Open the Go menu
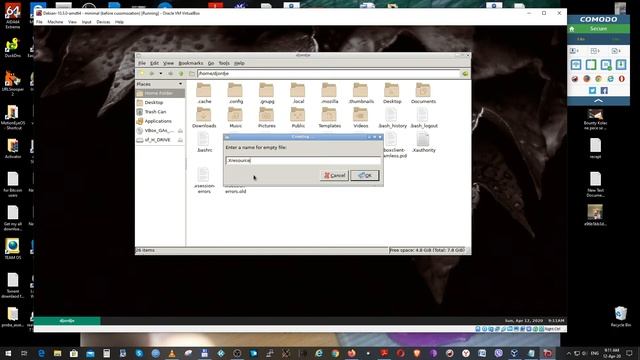This screenshot has width=640, height=360. coord(211,63)
